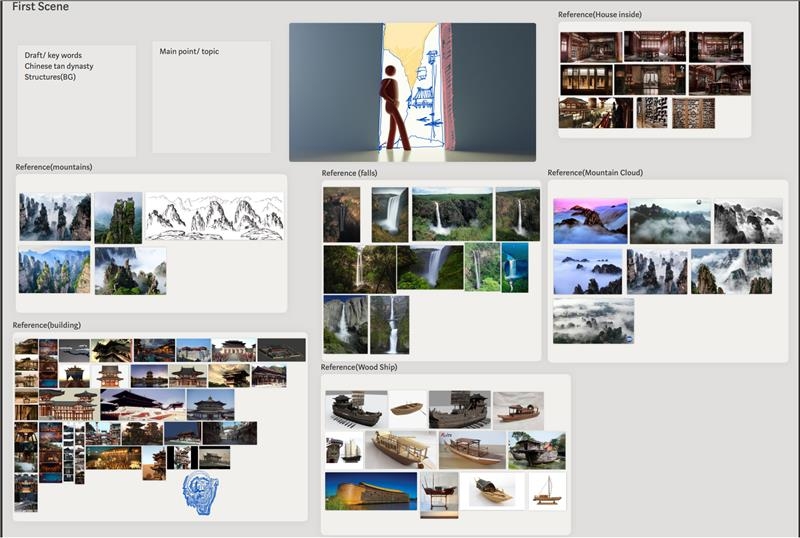Click the 'Reference(mountains)' label
This screenshot has width=800, height=538.
(x=54, y=167)
